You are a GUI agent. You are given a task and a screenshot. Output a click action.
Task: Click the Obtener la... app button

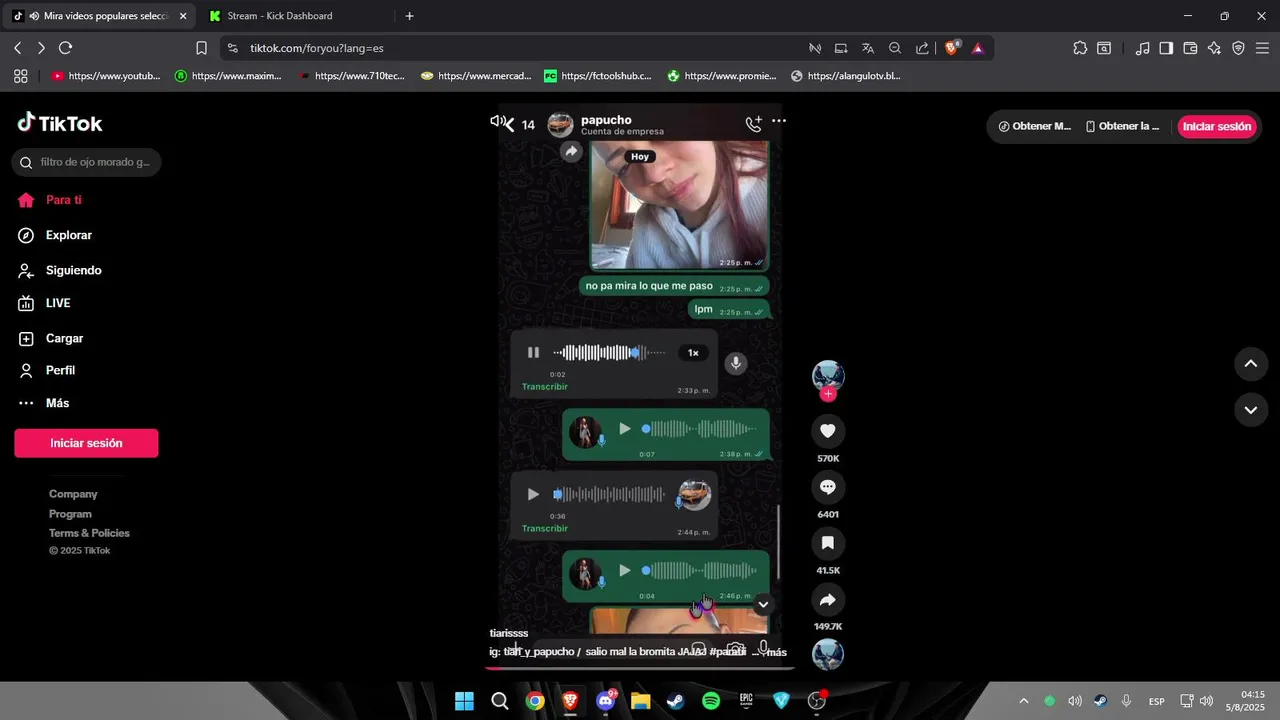tap(1123, 126)
